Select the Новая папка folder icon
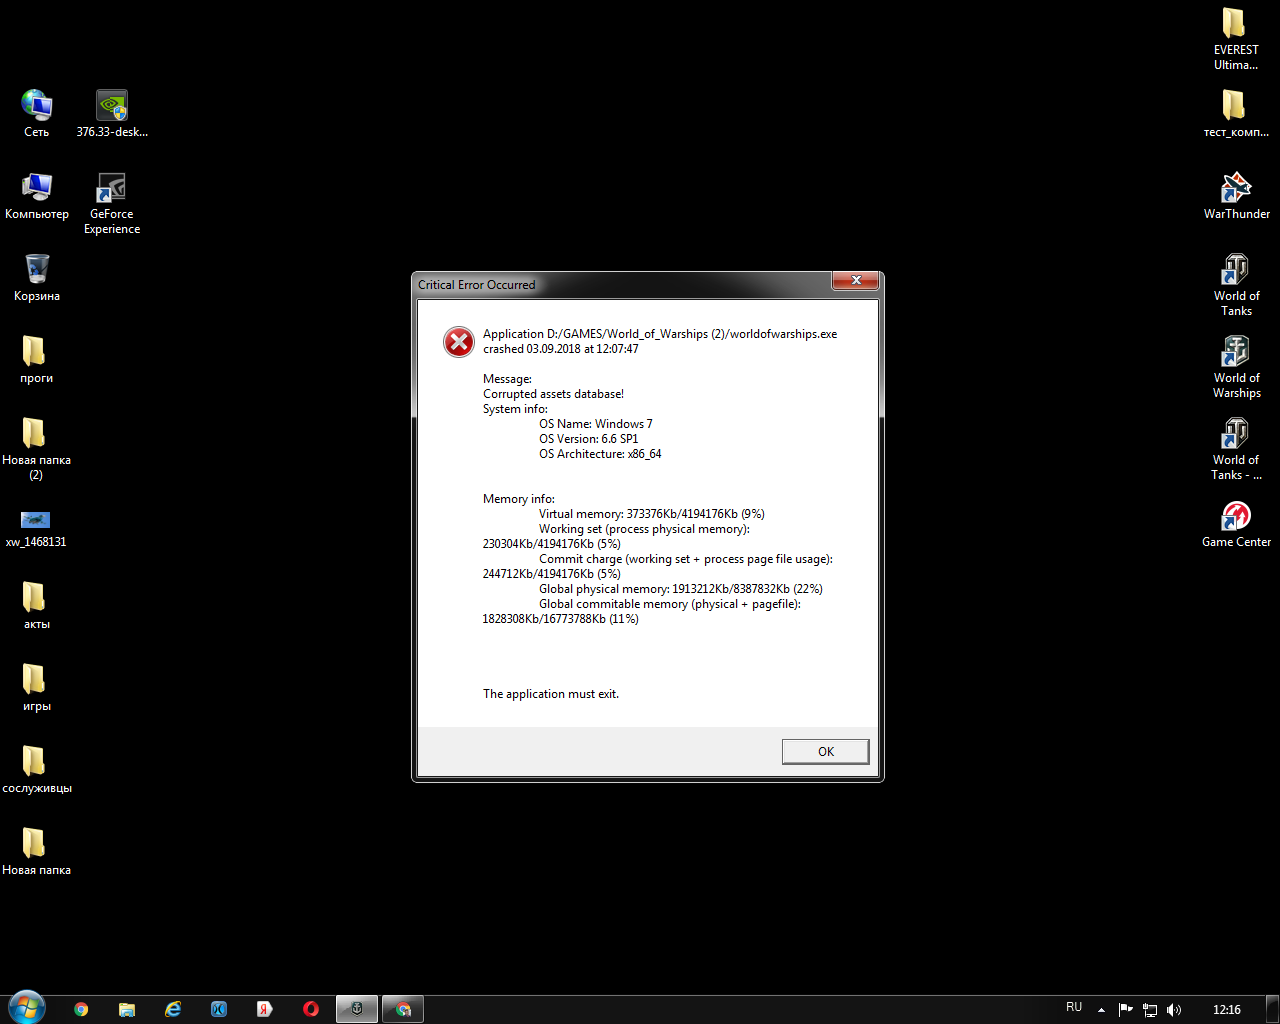Screen dimensions: 1280x1024 coord(37,851)
